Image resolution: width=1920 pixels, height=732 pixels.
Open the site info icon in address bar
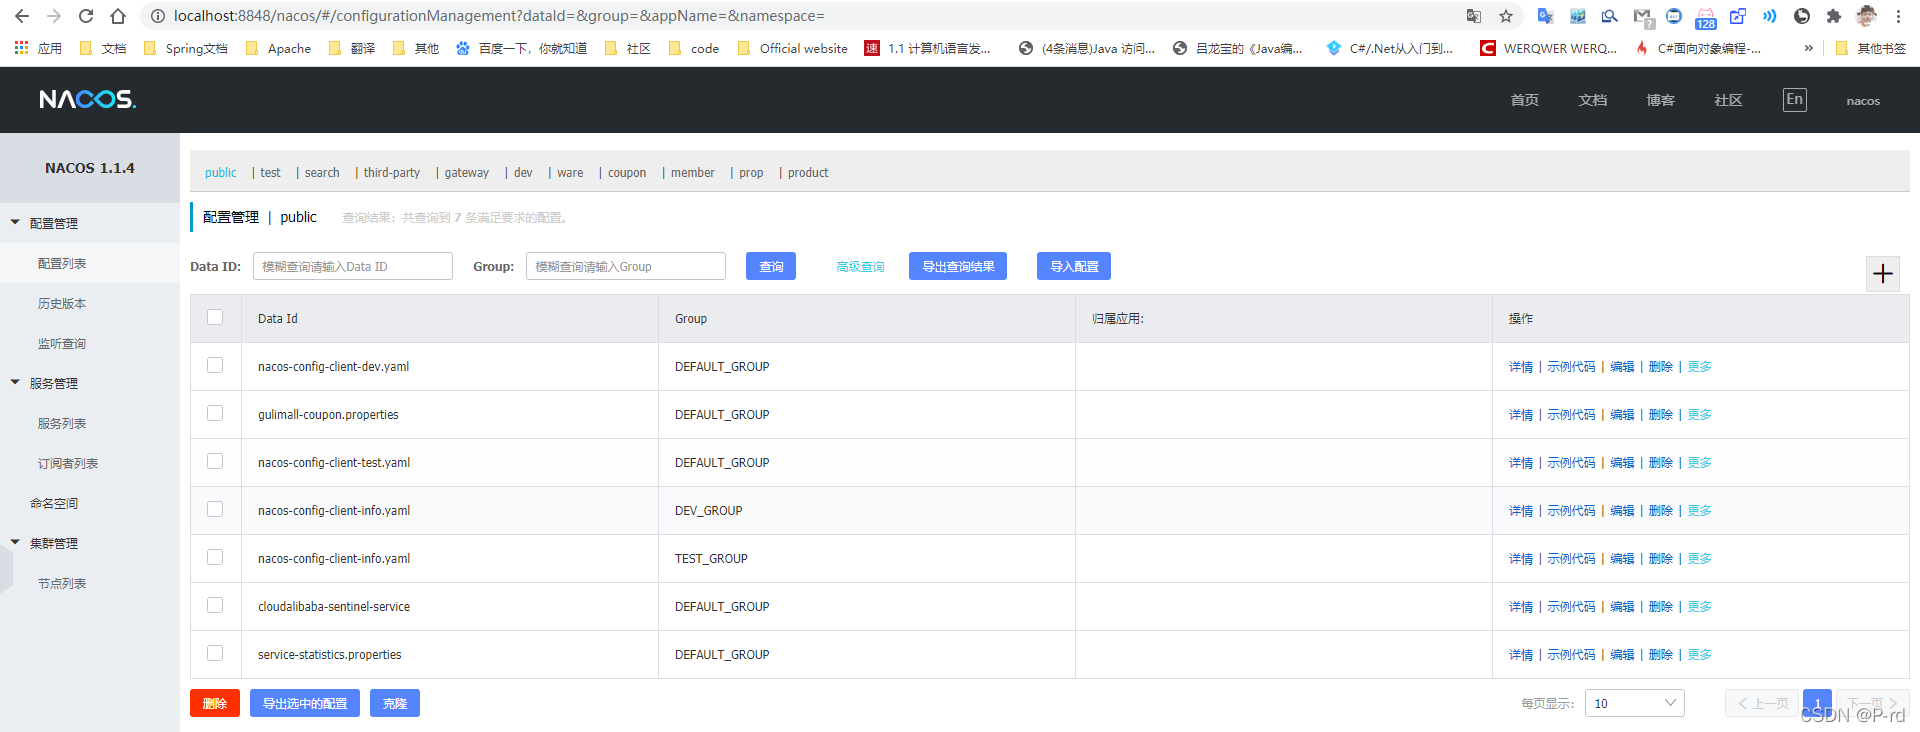[157, 16]
